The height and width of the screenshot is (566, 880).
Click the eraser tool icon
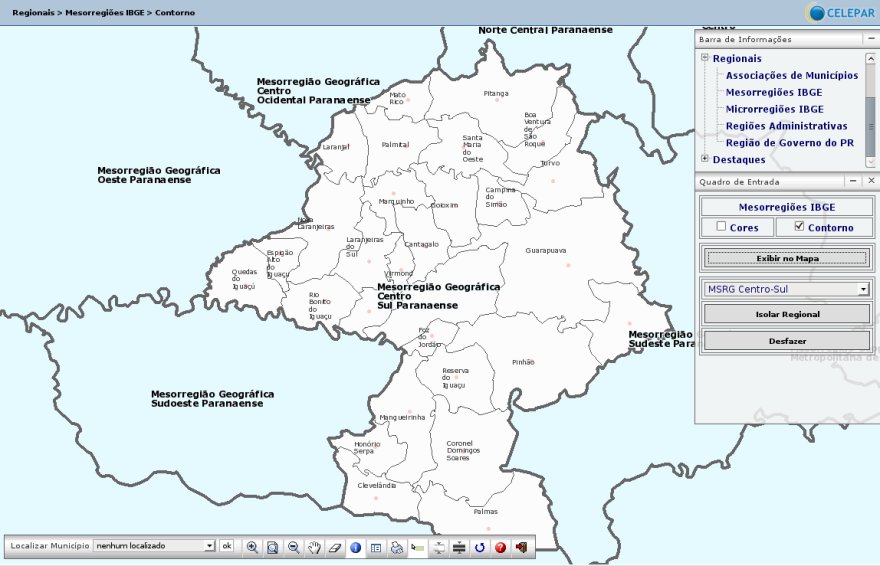click(335, 547)
